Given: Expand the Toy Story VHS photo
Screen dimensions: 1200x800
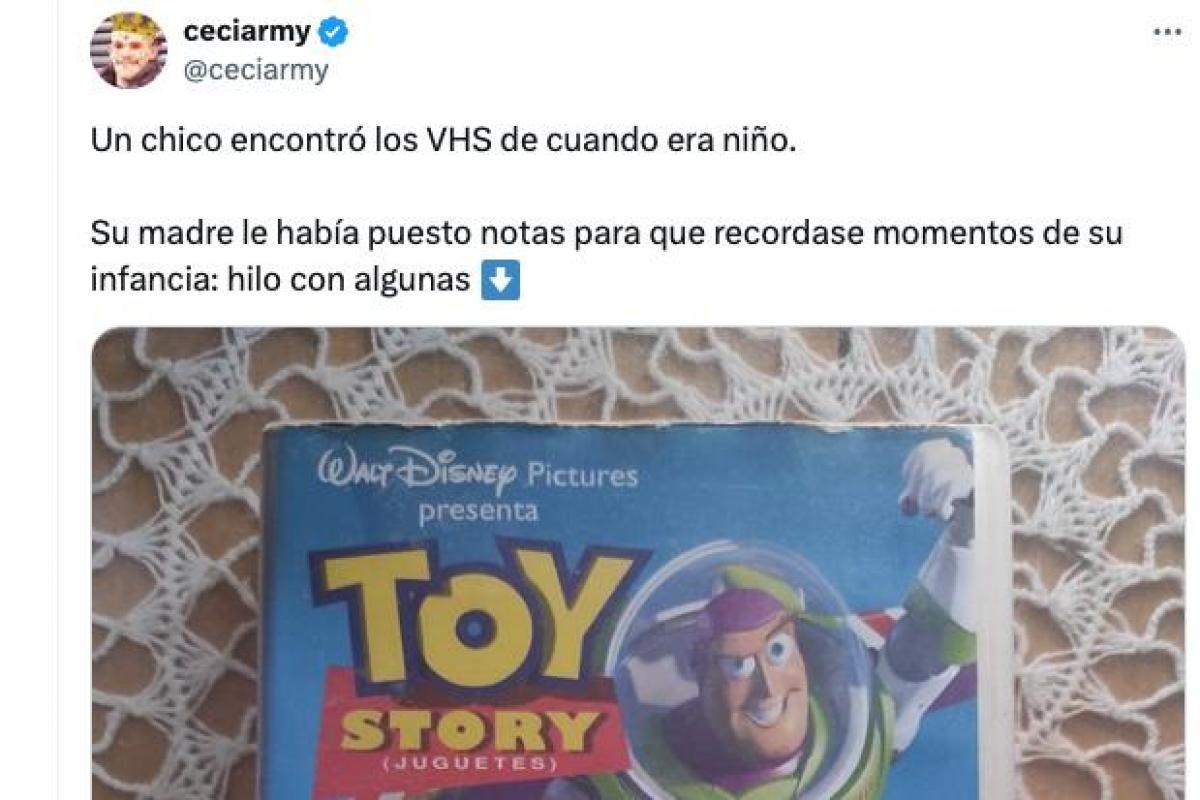Looking at the screenshot, I should coord(638,563).
